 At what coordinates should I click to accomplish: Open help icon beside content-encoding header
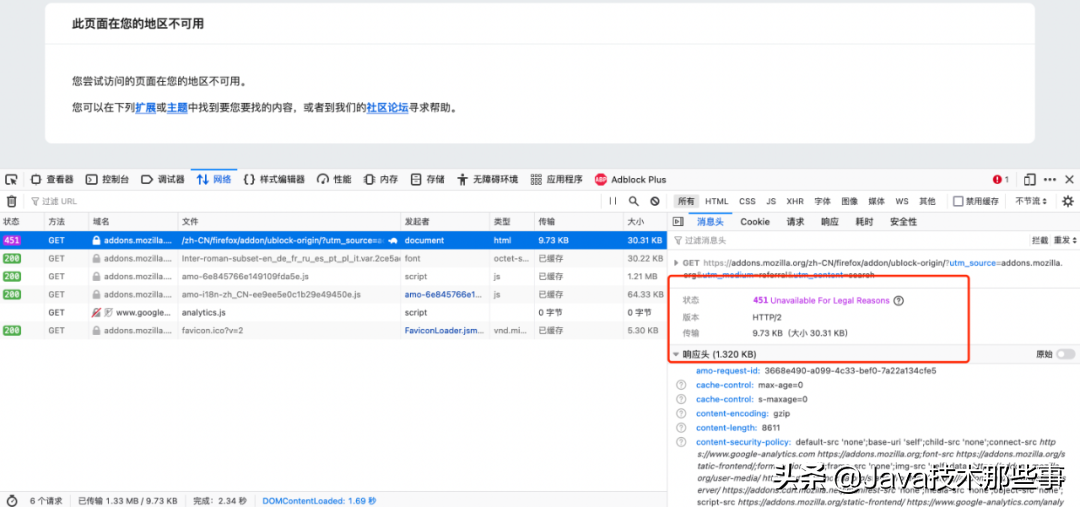(681, 413)
